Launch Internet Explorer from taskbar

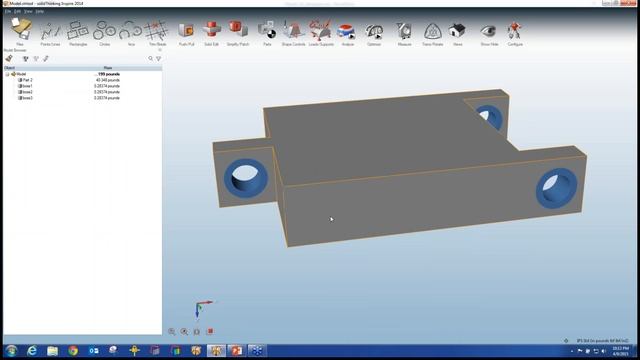click(32, 351)
